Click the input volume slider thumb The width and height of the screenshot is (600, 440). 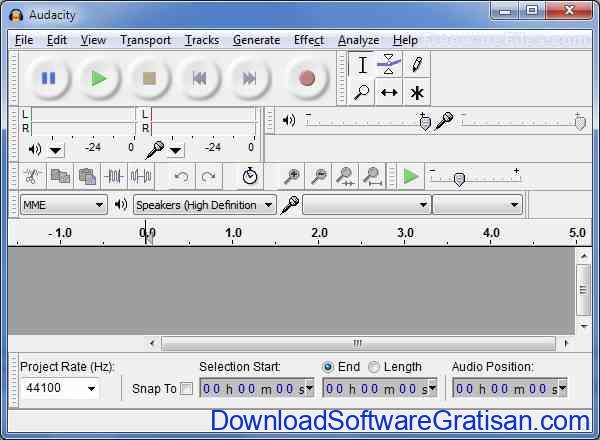click(580, 123)
